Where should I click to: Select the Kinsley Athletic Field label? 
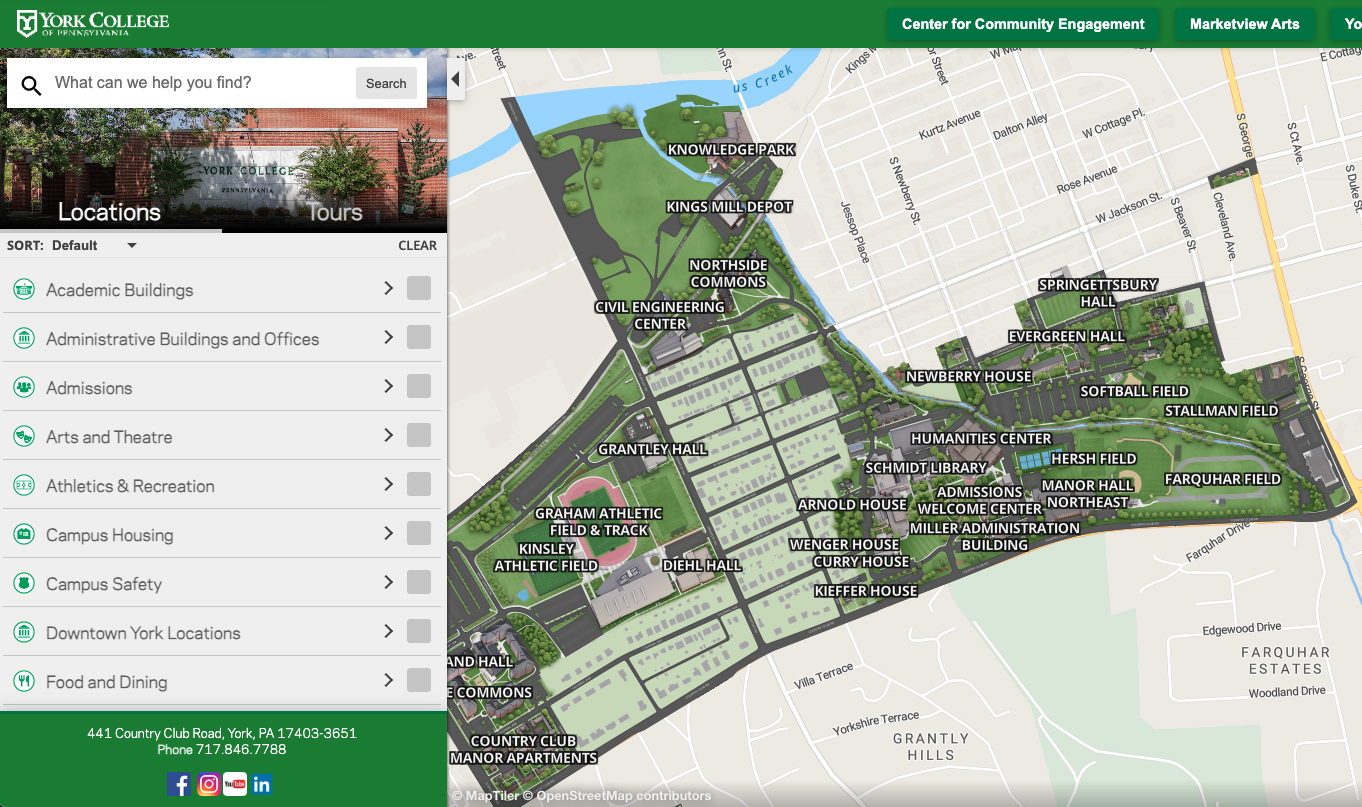point(546,557)
